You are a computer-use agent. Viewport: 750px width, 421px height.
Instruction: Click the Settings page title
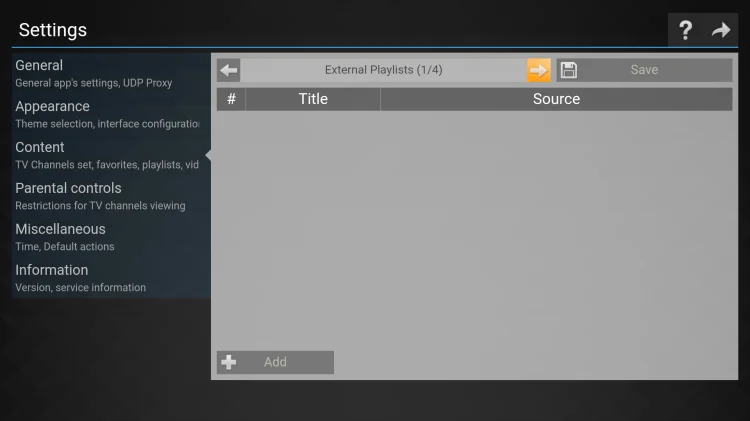point(53,30)
